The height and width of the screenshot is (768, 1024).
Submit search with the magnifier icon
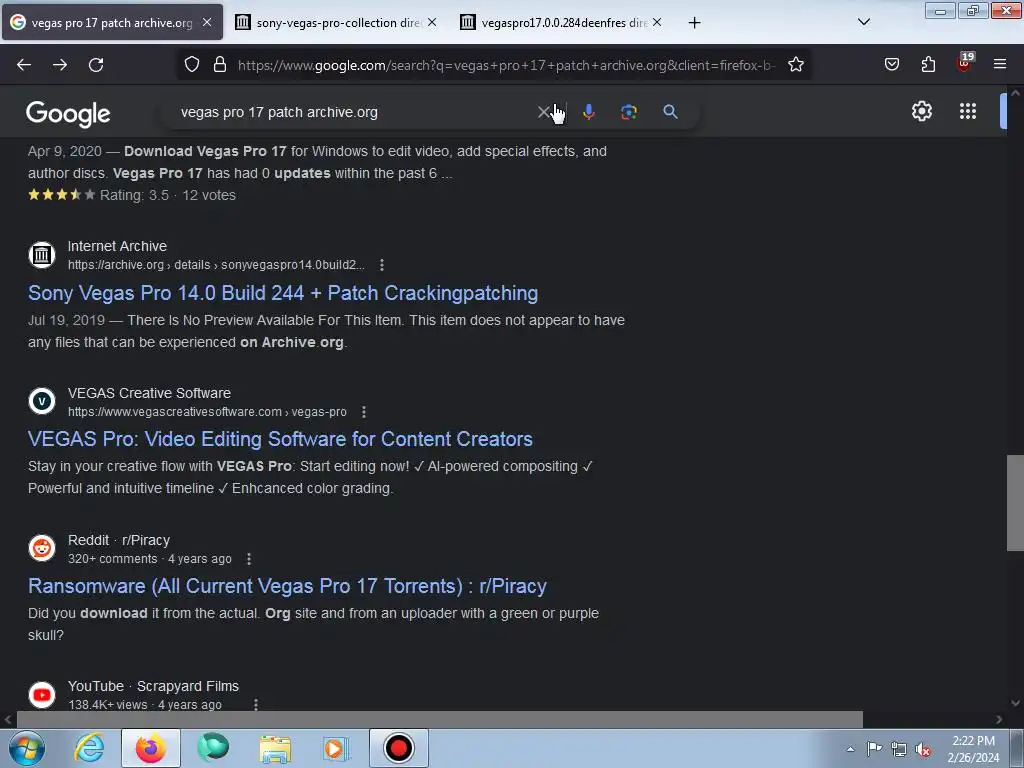[x=670, y=112]
